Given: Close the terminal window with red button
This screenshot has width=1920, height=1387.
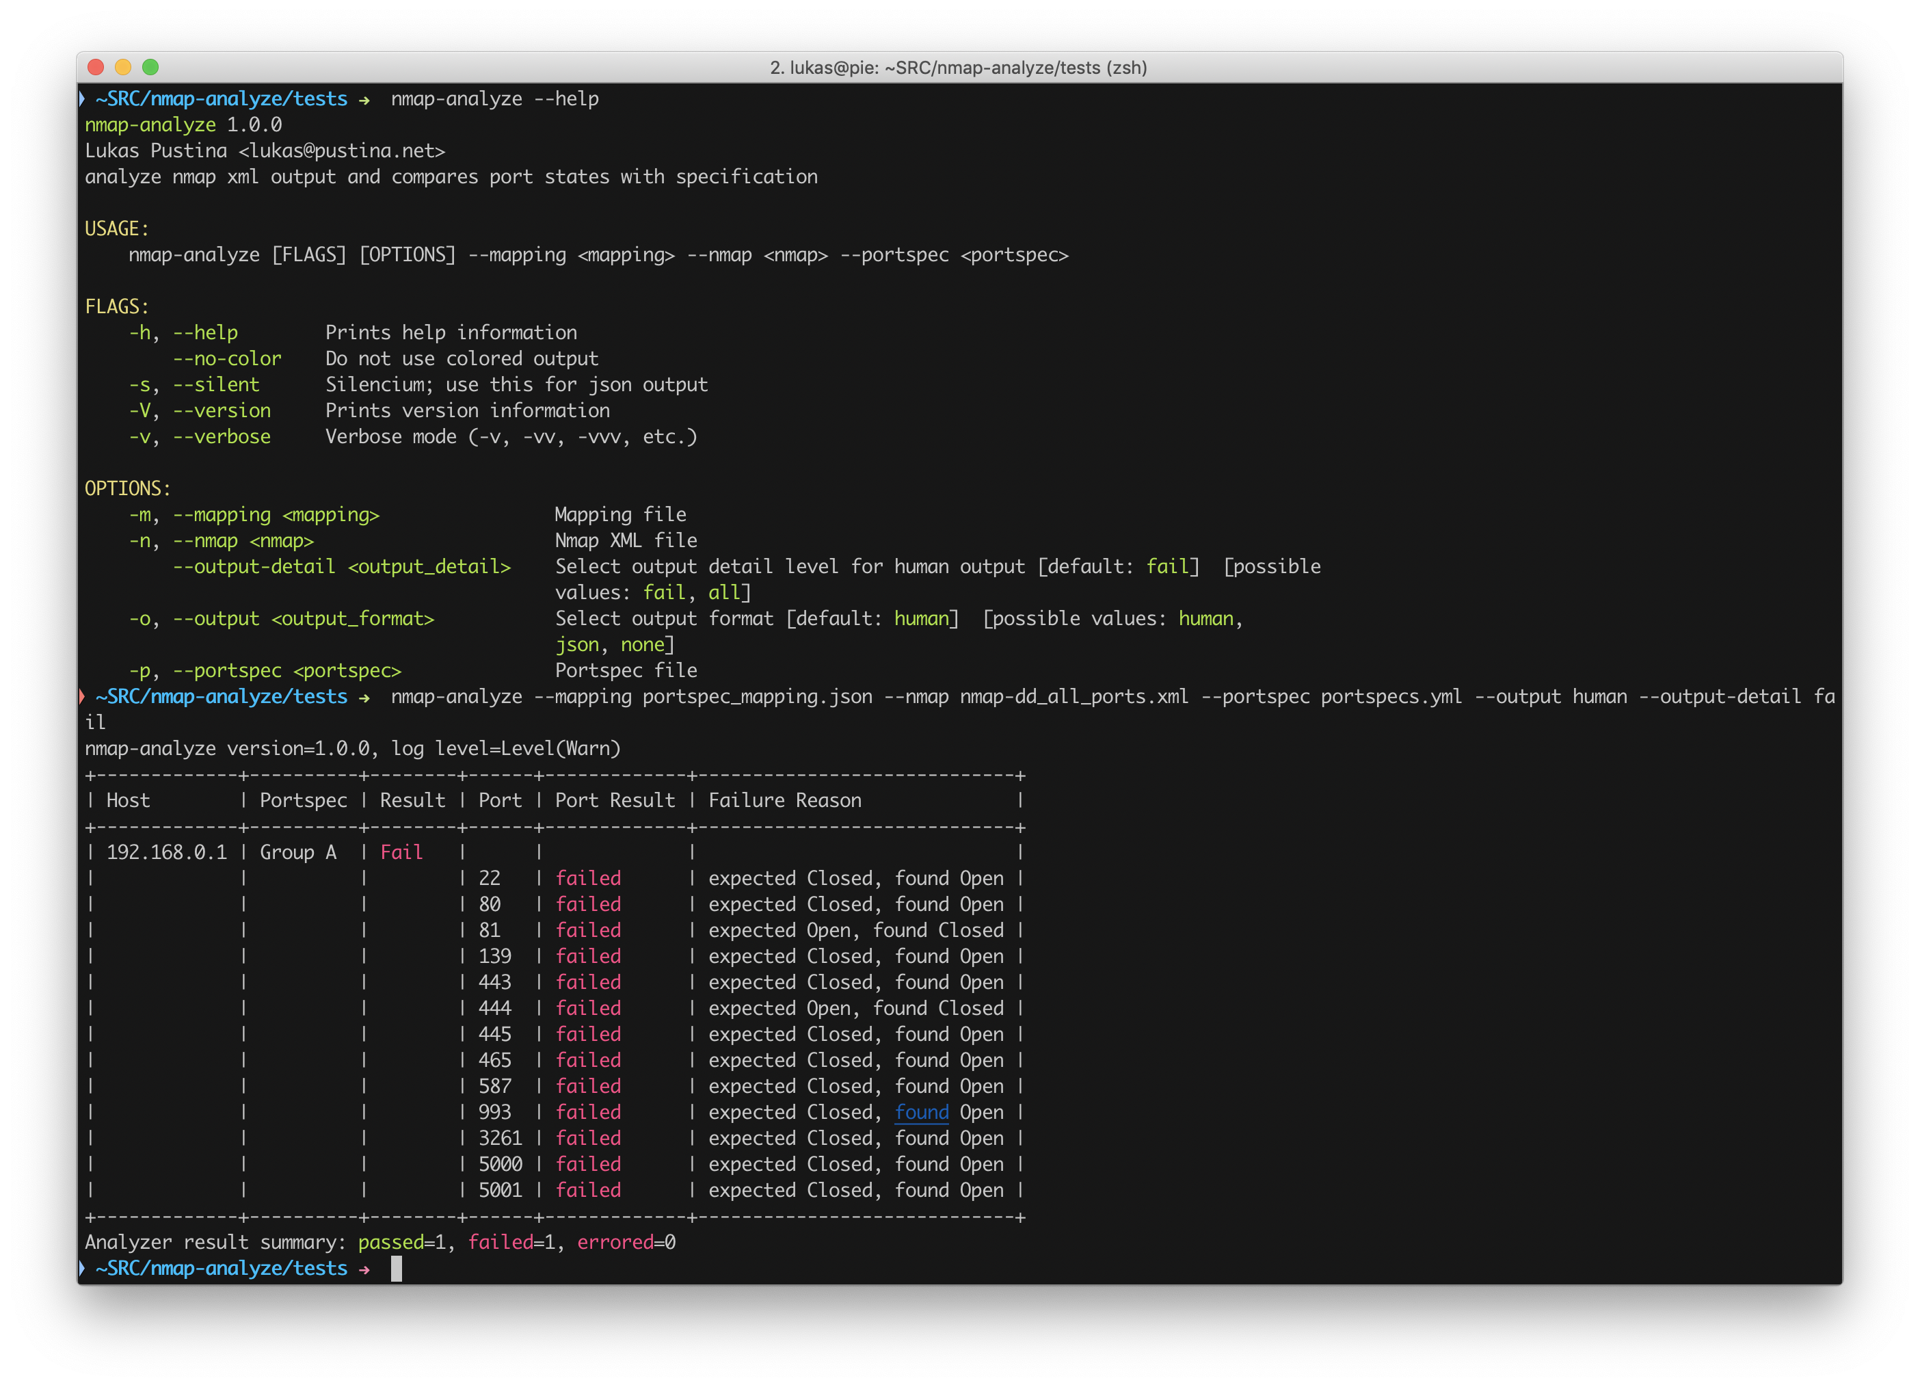Looking at the screenshot, I should pos(96,67).
